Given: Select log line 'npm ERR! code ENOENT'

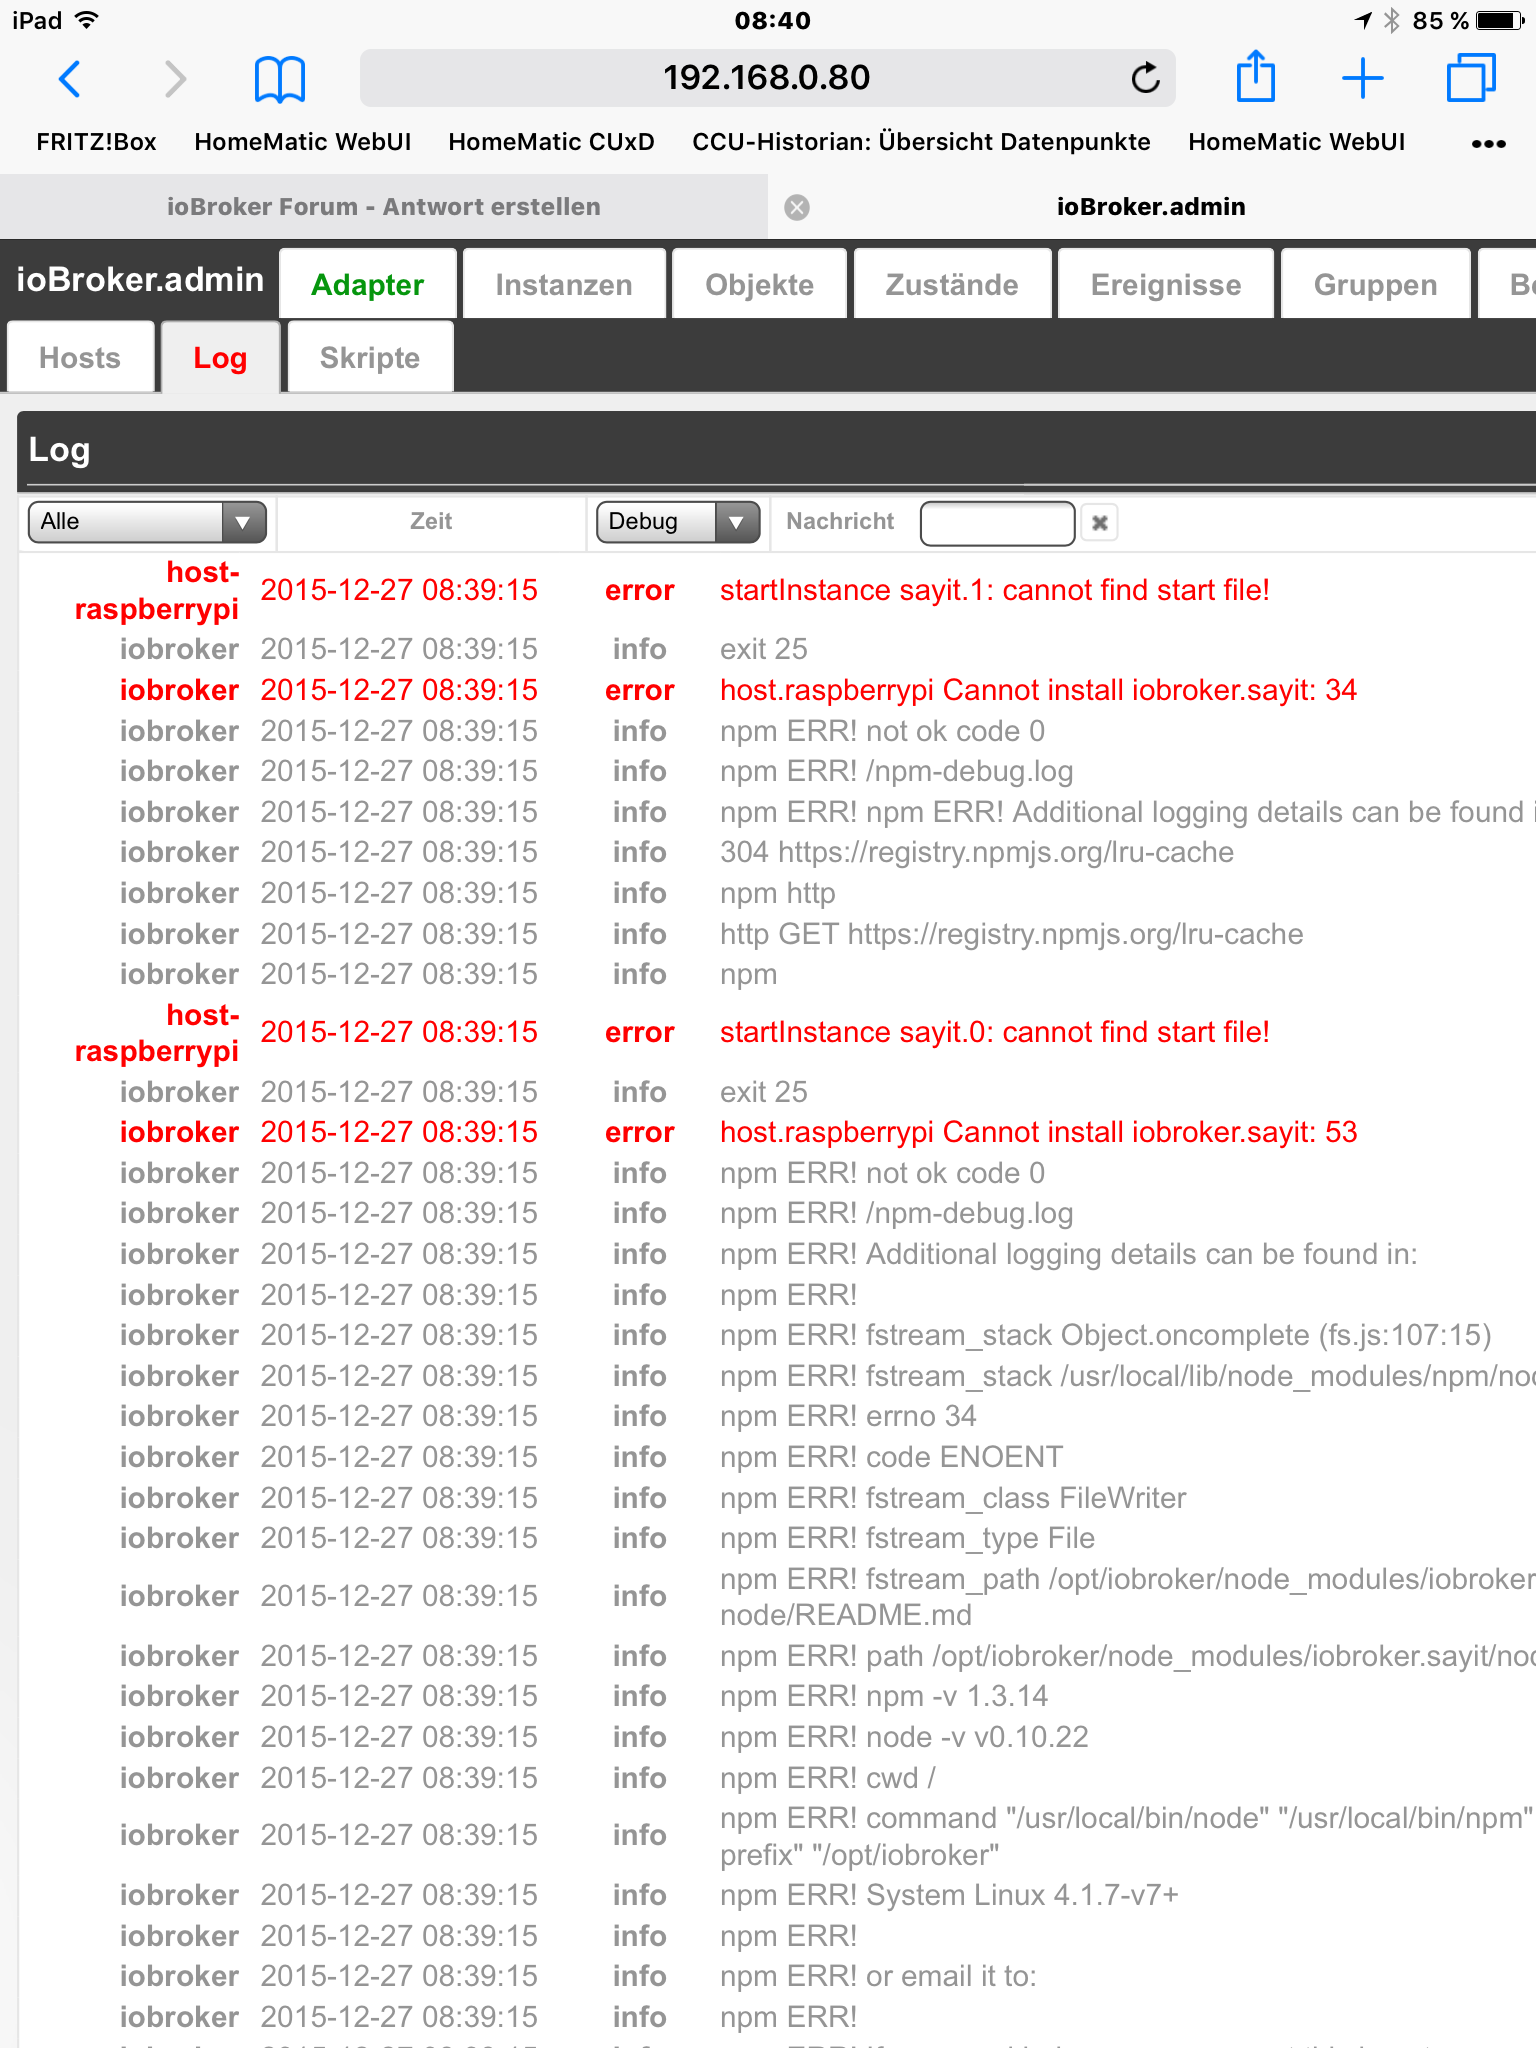Looking at the screenshot, I should point(891,1457).
